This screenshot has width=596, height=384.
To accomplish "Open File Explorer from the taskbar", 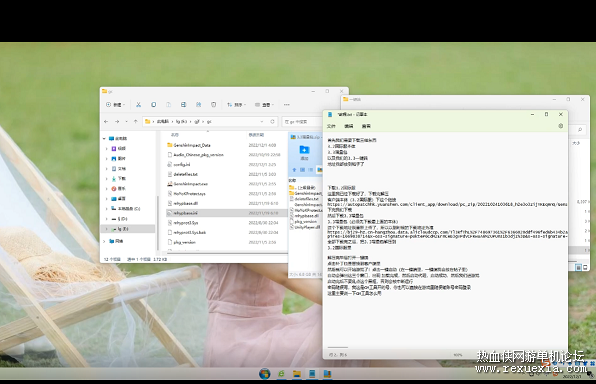I will click(x=297, y=374).
